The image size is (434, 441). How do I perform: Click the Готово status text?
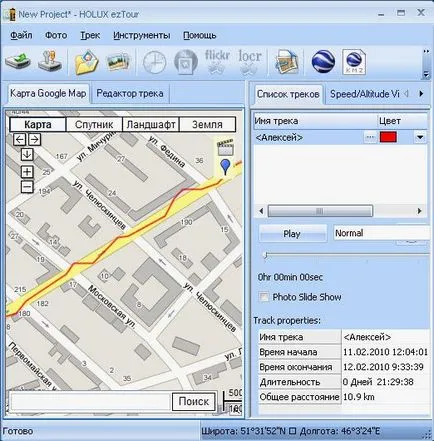tap(17, 431)
